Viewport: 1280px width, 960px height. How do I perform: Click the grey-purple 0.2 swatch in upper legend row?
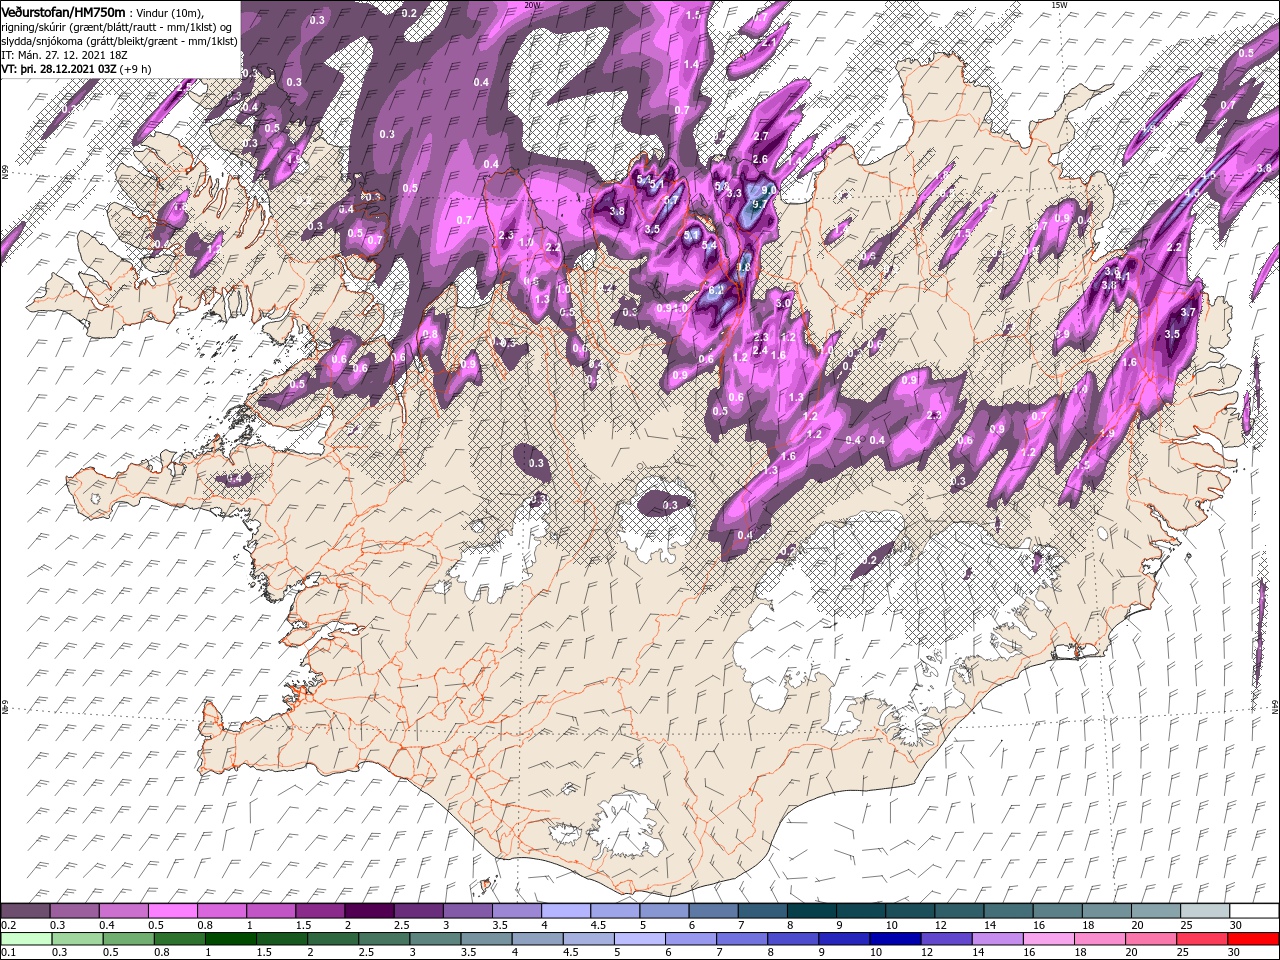tap(25, 911)
